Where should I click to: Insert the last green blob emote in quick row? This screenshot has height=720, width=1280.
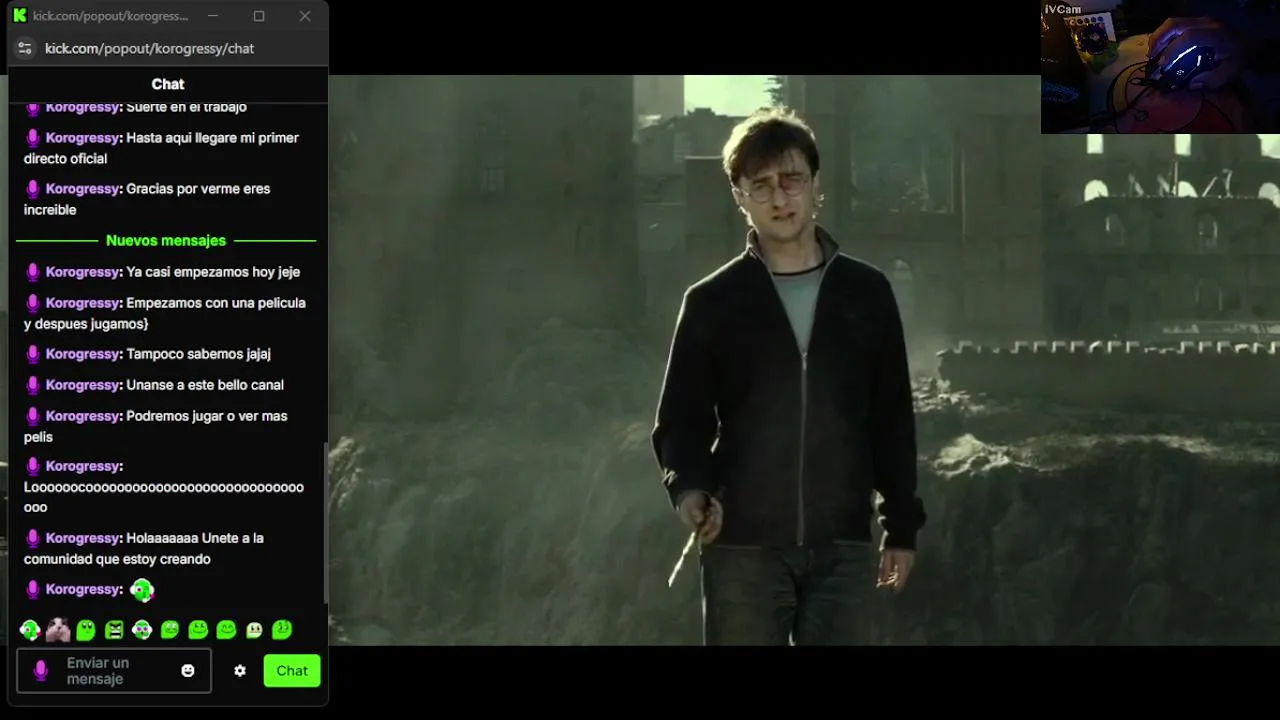(x=282, y=629)
